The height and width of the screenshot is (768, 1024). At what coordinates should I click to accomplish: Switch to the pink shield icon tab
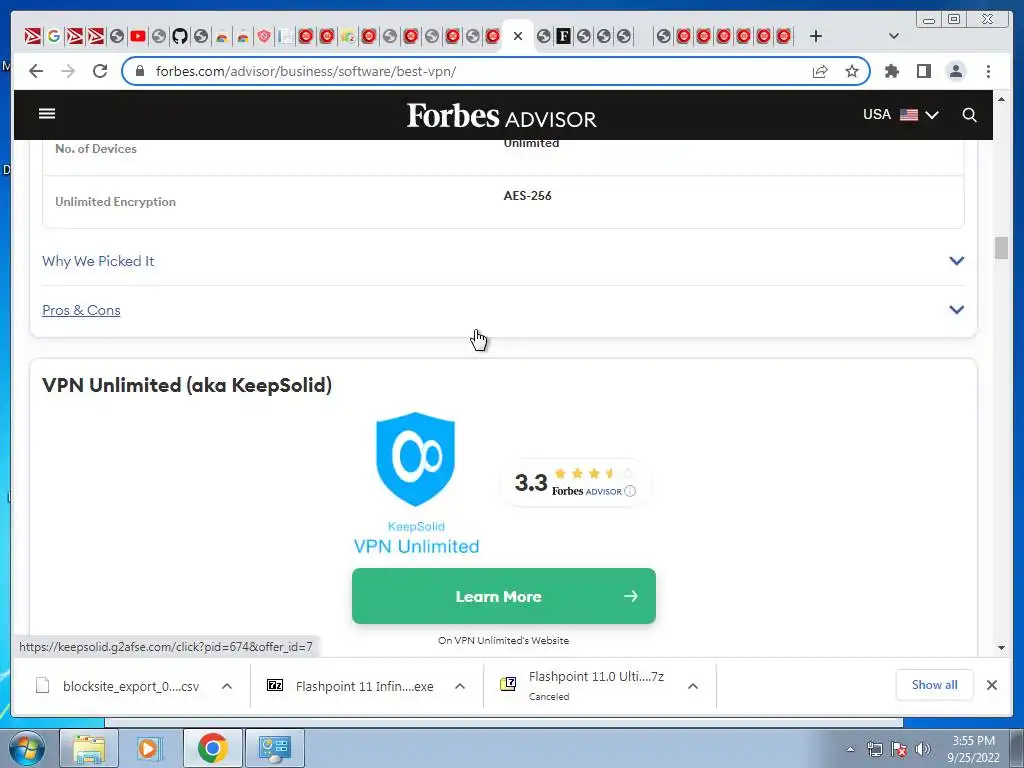[x=263, y=37]
